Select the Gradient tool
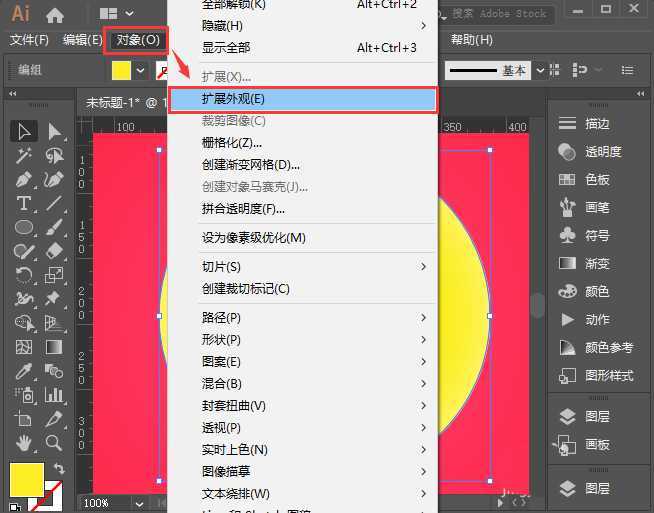 [54, 347]
